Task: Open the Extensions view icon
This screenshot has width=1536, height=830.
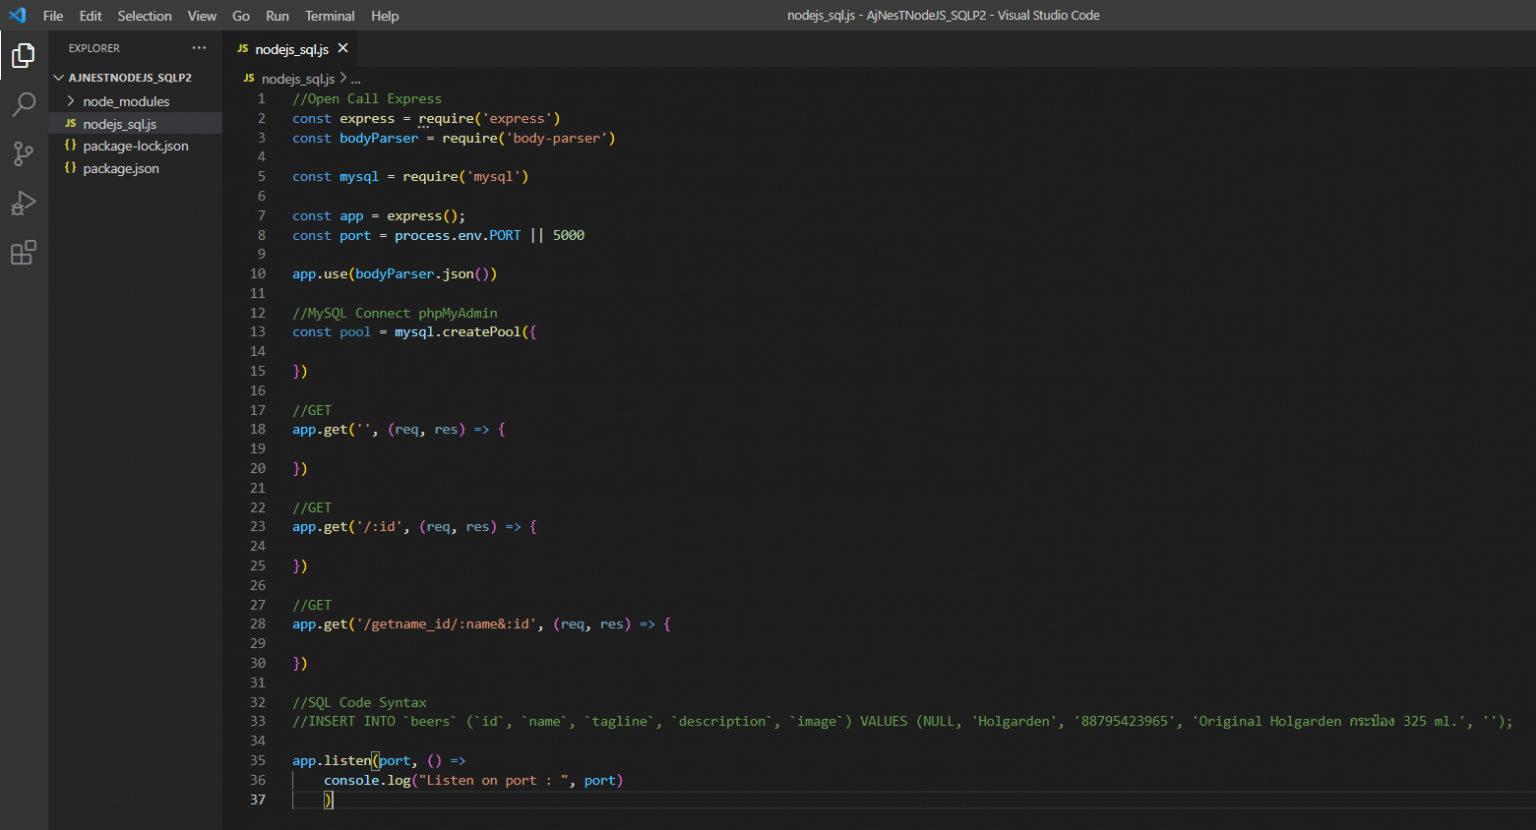Action: pos(23,253)
